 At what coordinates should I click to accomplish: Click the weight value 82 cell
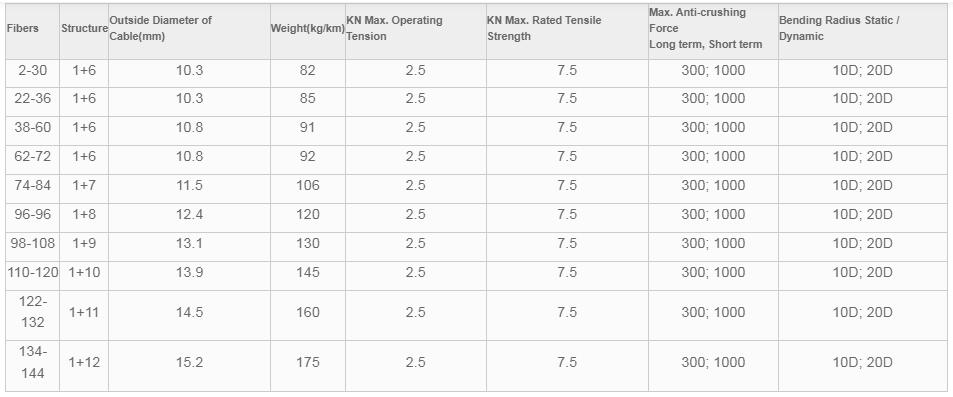point(308,71)
